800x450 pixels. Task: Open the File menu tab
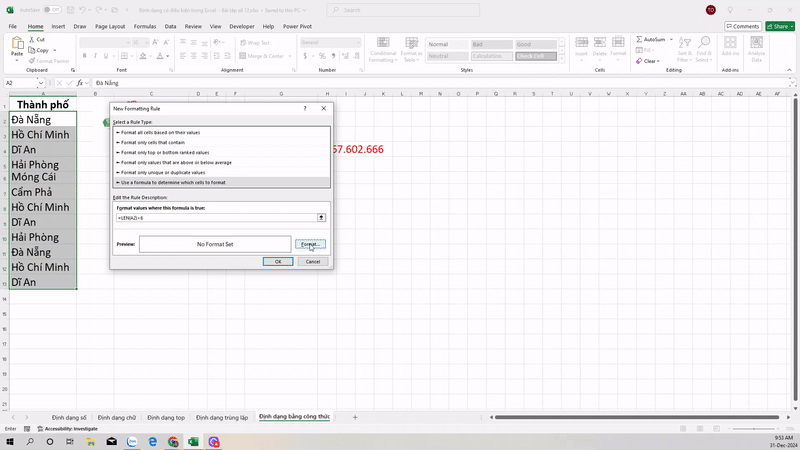point(13,26)
